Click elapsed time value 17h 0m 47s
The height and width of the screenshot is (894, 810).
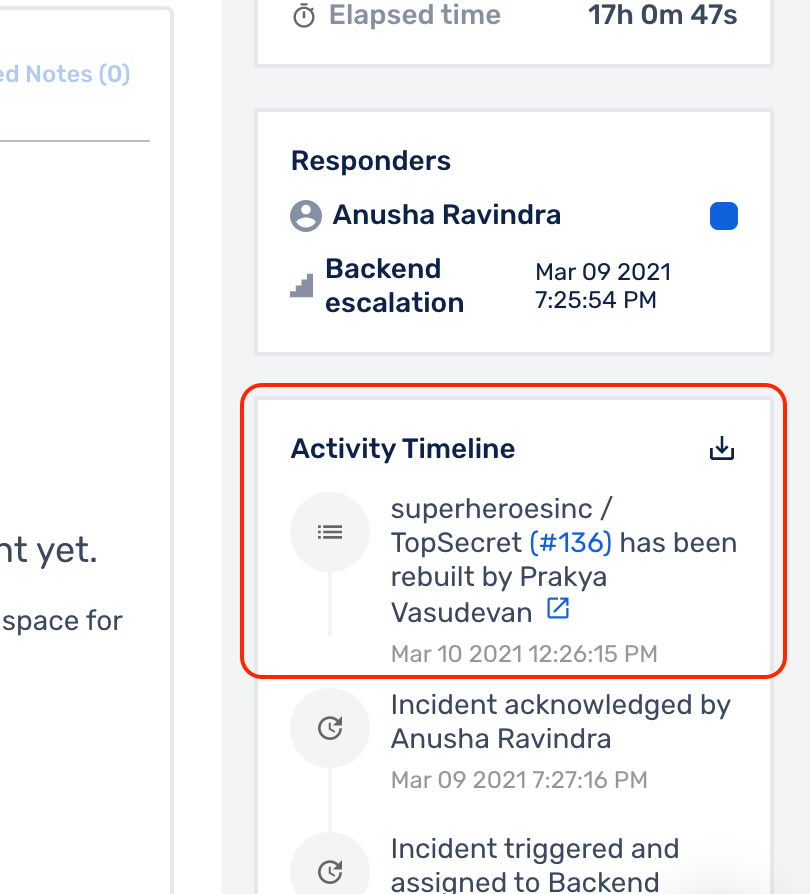pyautogui.click(x=663, y=15)
